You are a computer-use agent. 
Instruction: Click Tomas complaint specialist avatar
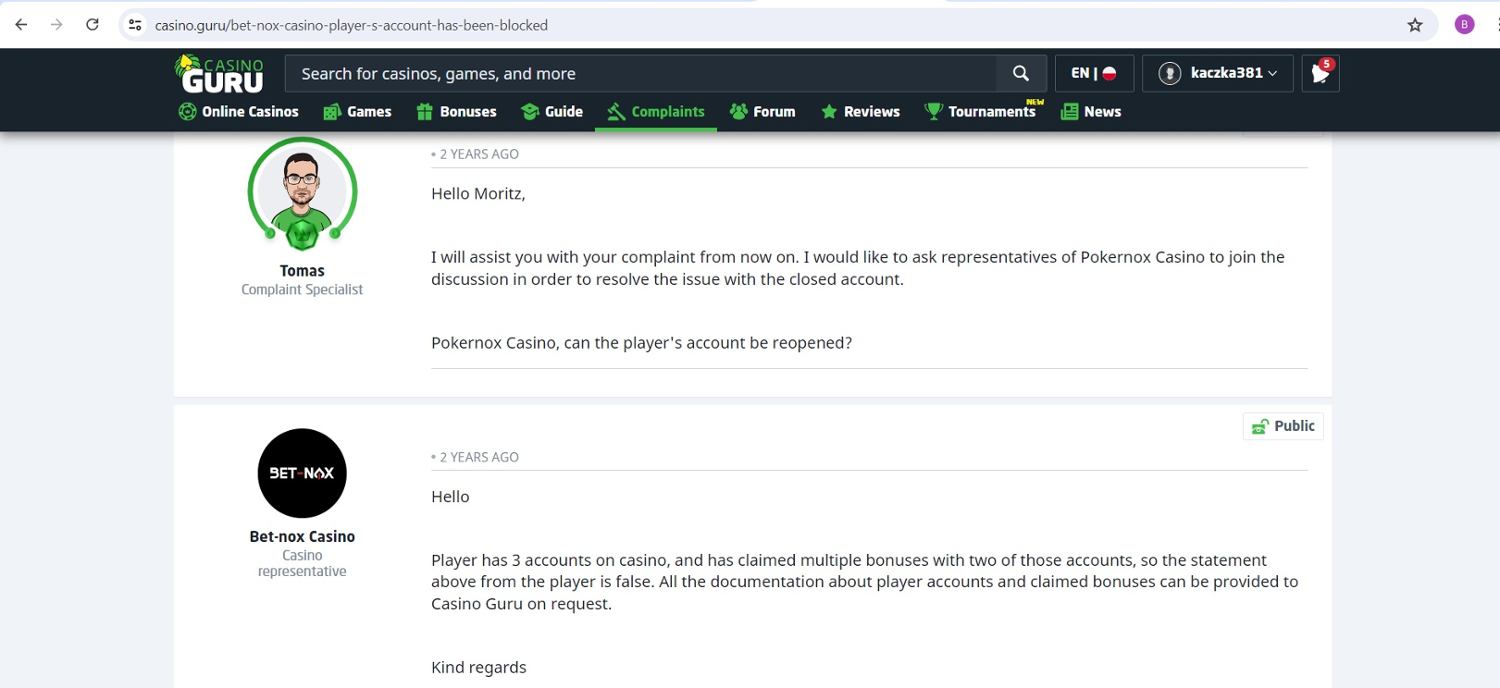[302, 192]
